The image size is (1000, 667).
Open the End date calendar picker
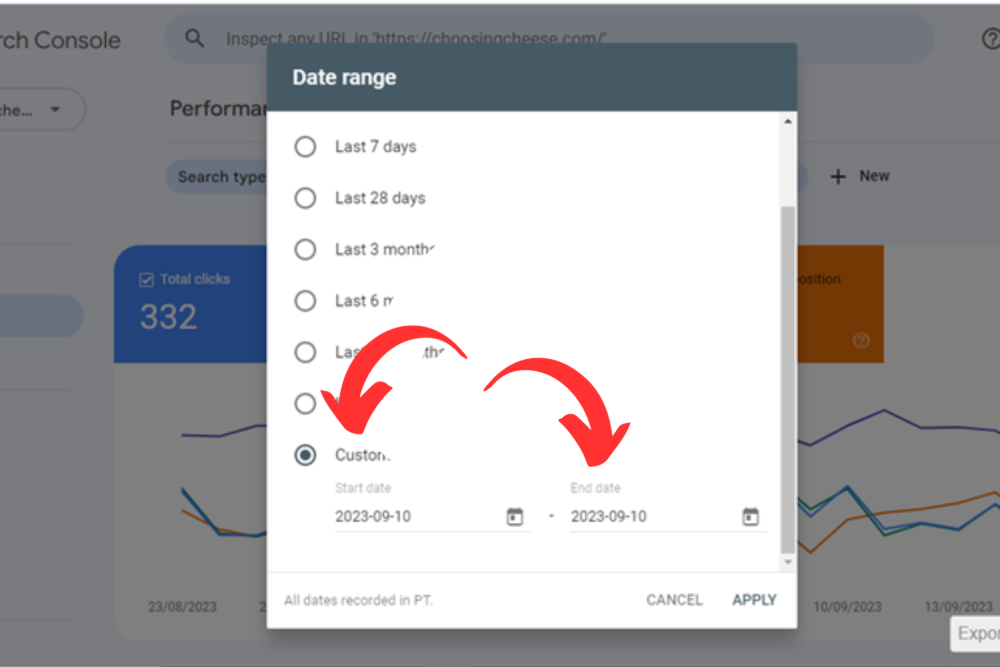(750, 517)
